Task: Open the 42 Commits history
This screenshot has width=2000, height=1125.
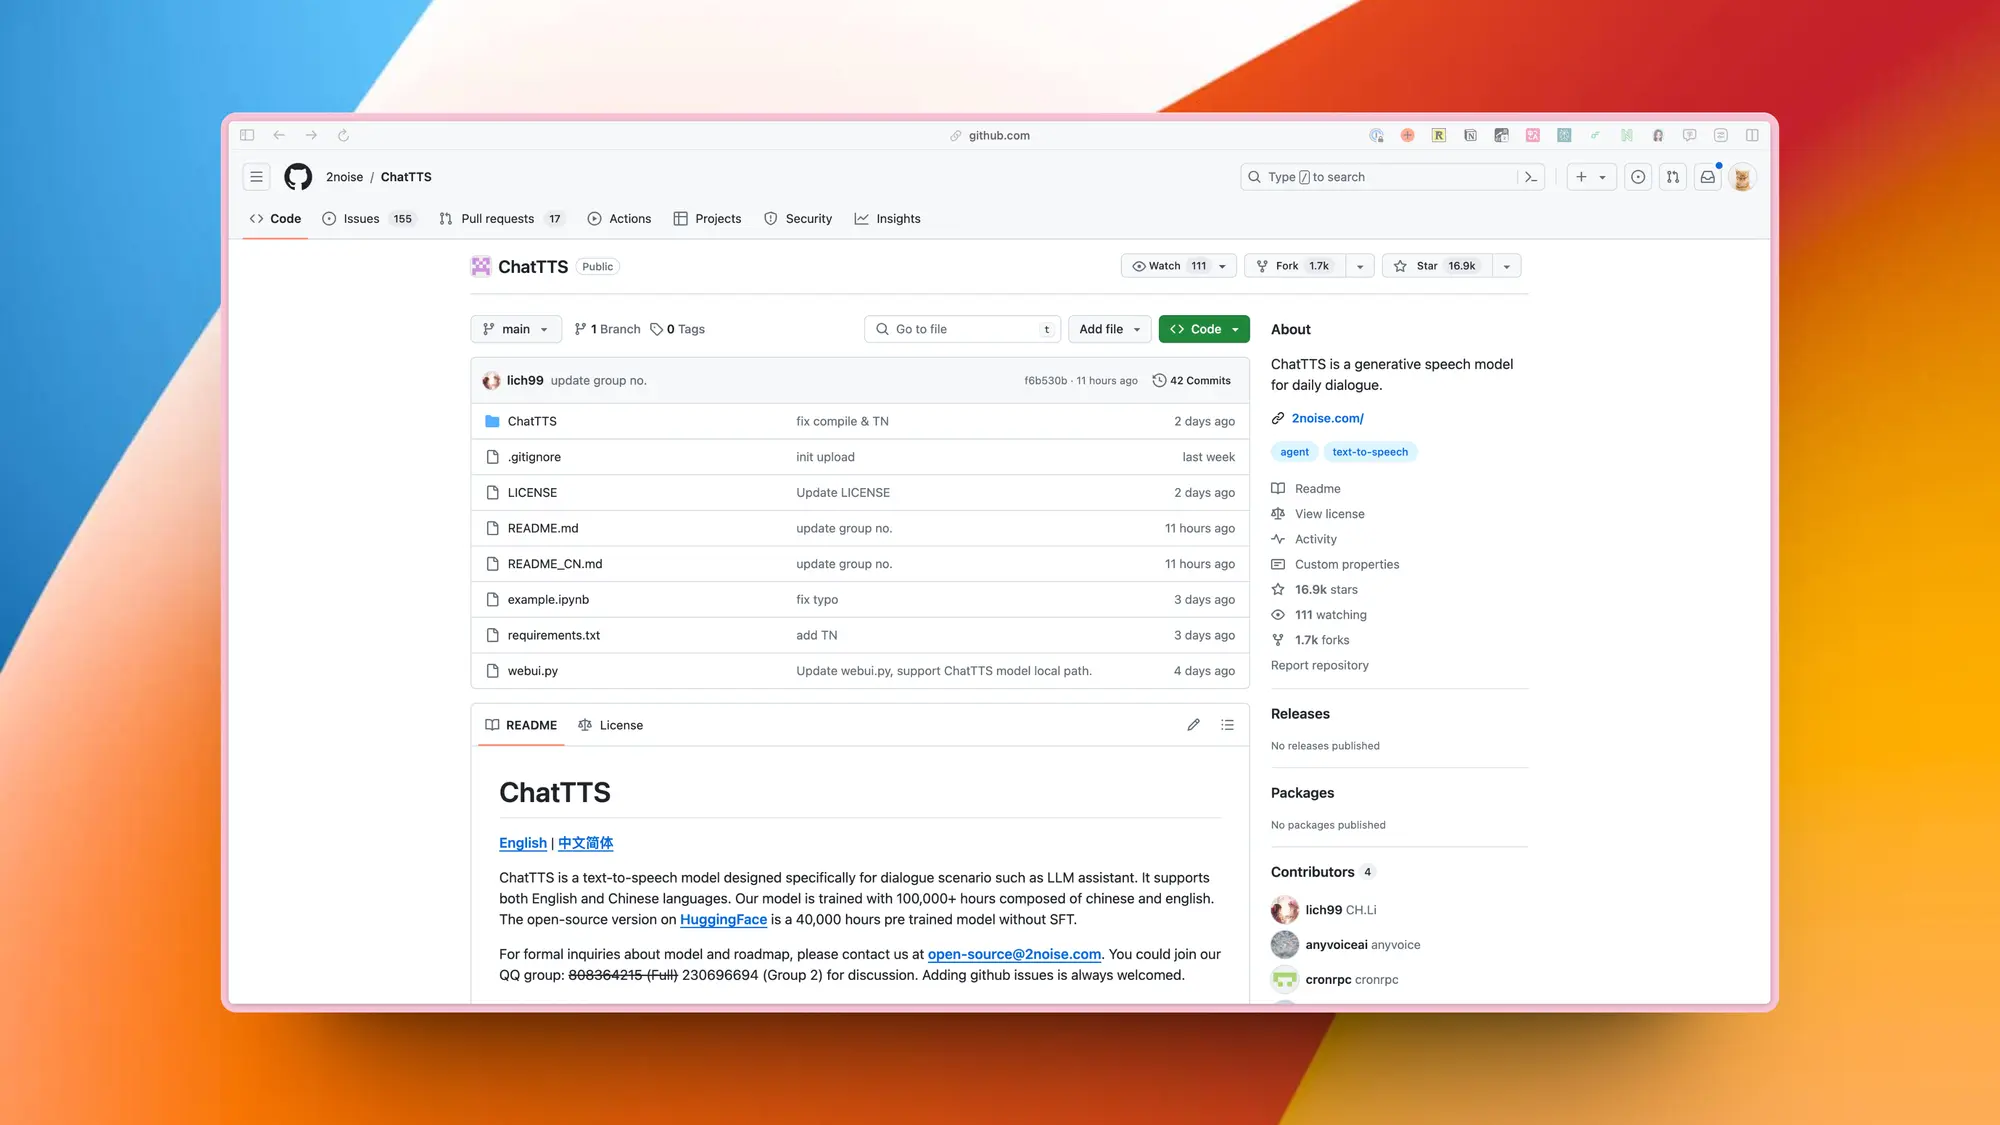Action: tap(1192, 380)
